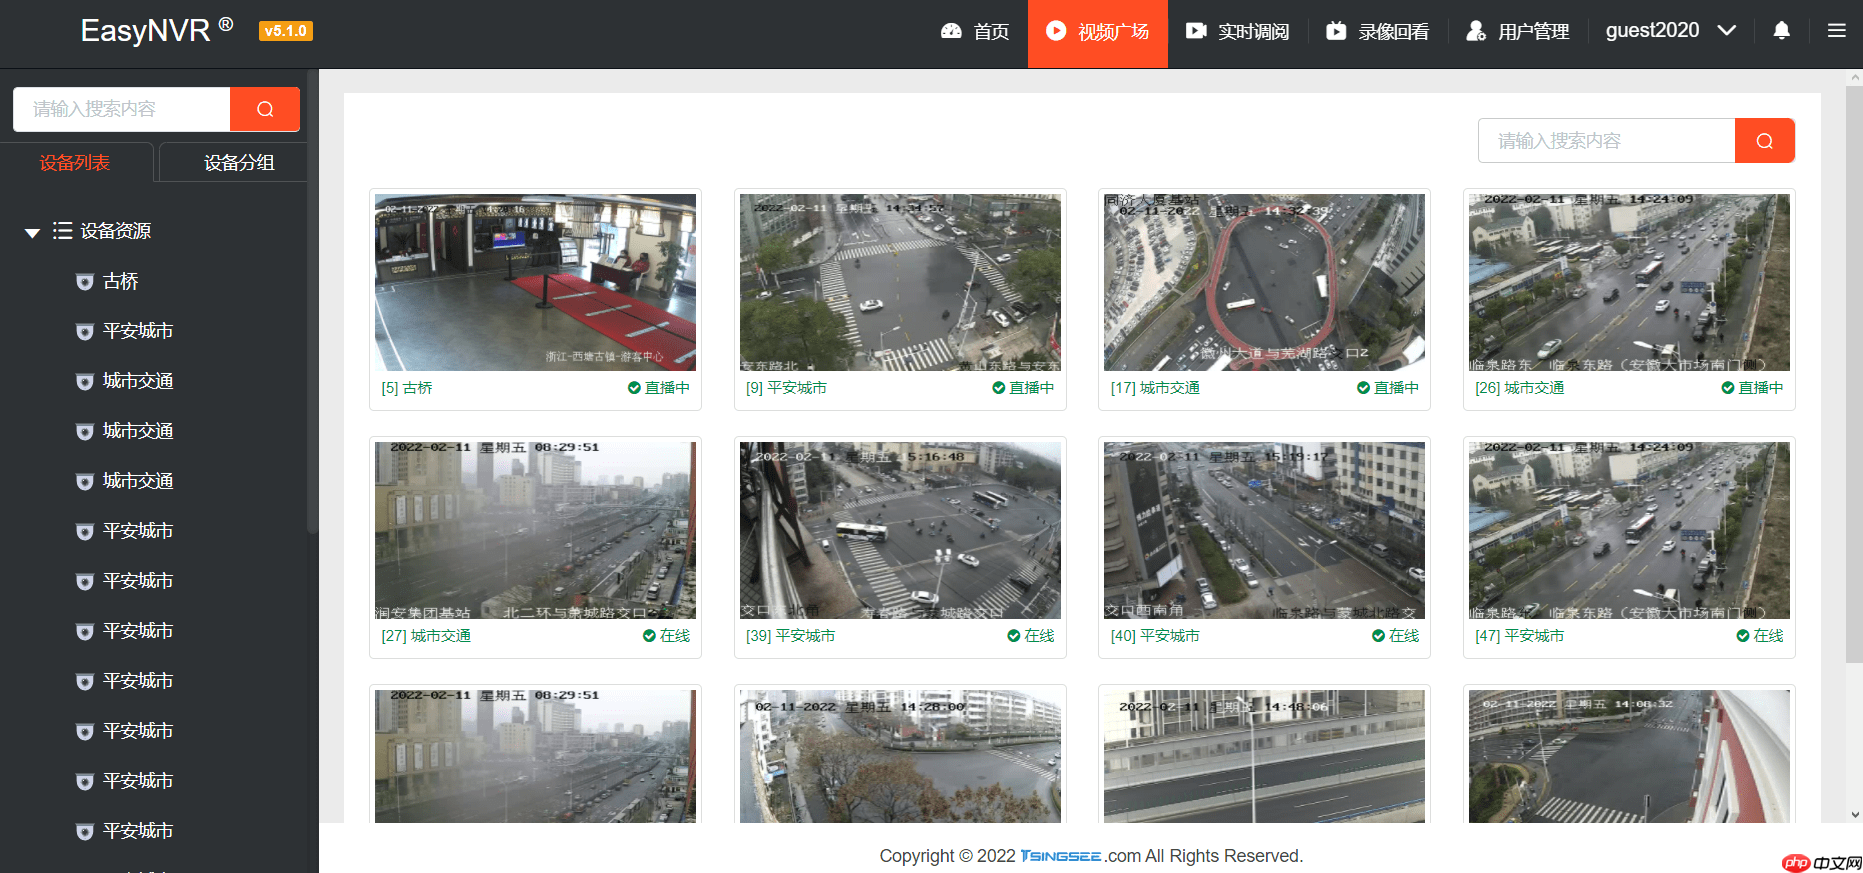
Task: Open the [9] 平安城市 video thumbnail
Action: [x=900, y=282]
